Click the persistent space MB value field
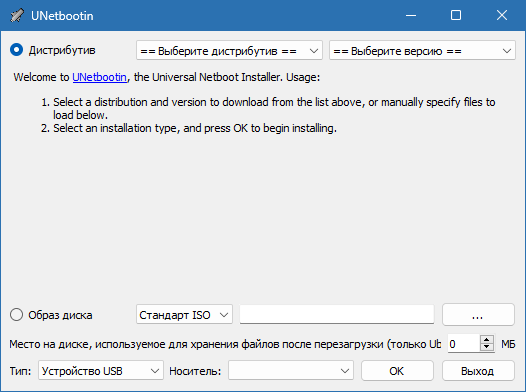The width and height of the screenshot is (526, 392). tap(464, 344)
